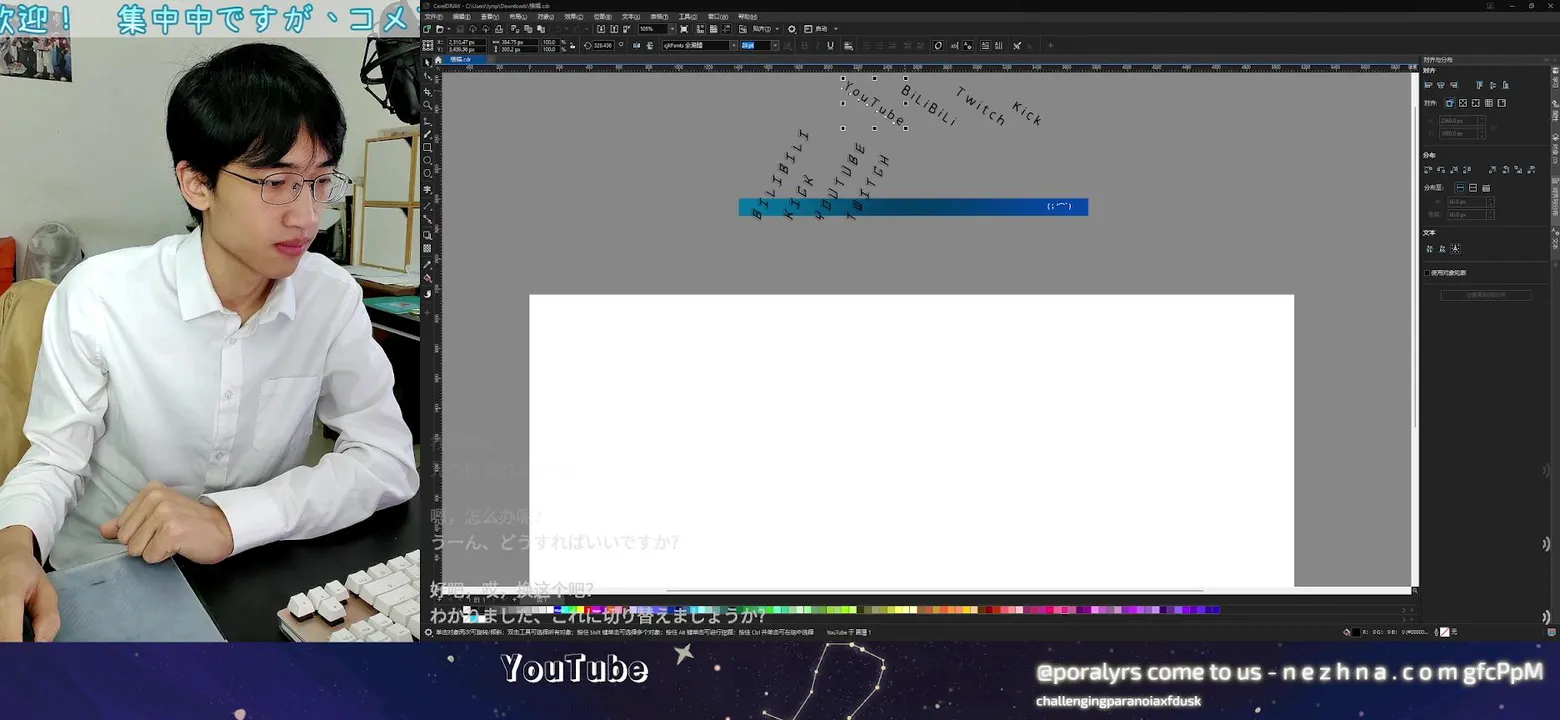Open the 对象 menu
The width and height of the screenshot is (1560, 720).
click(x=545, y=17)
